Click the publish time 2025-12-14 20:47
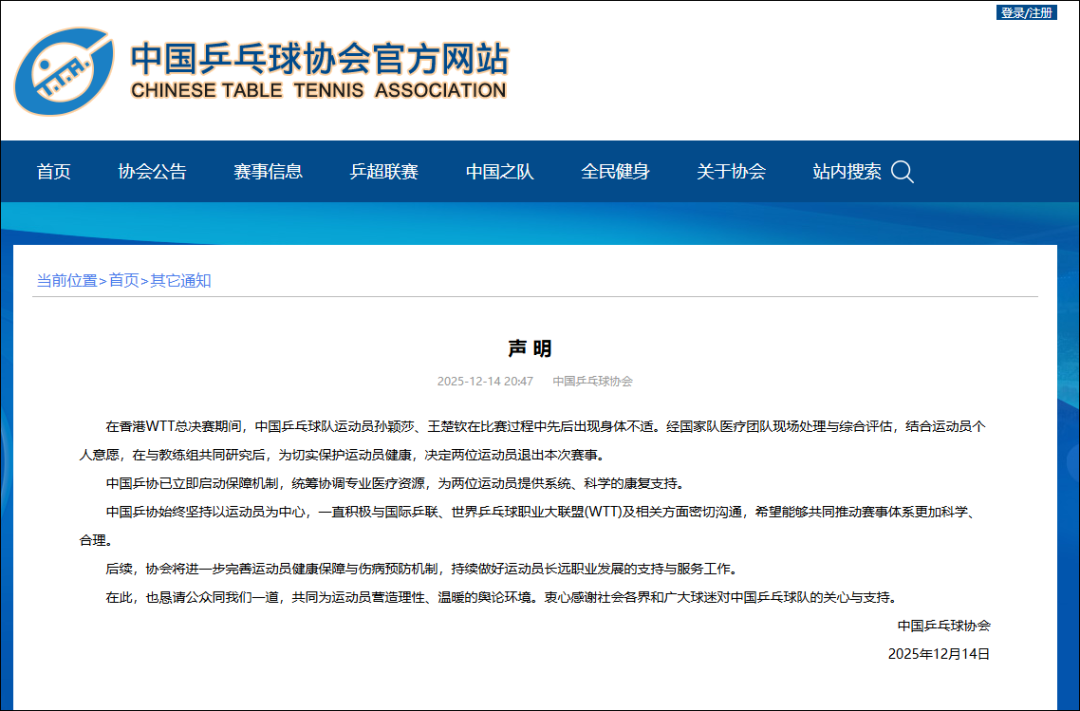1080x711 pixels. pos(485,381)
